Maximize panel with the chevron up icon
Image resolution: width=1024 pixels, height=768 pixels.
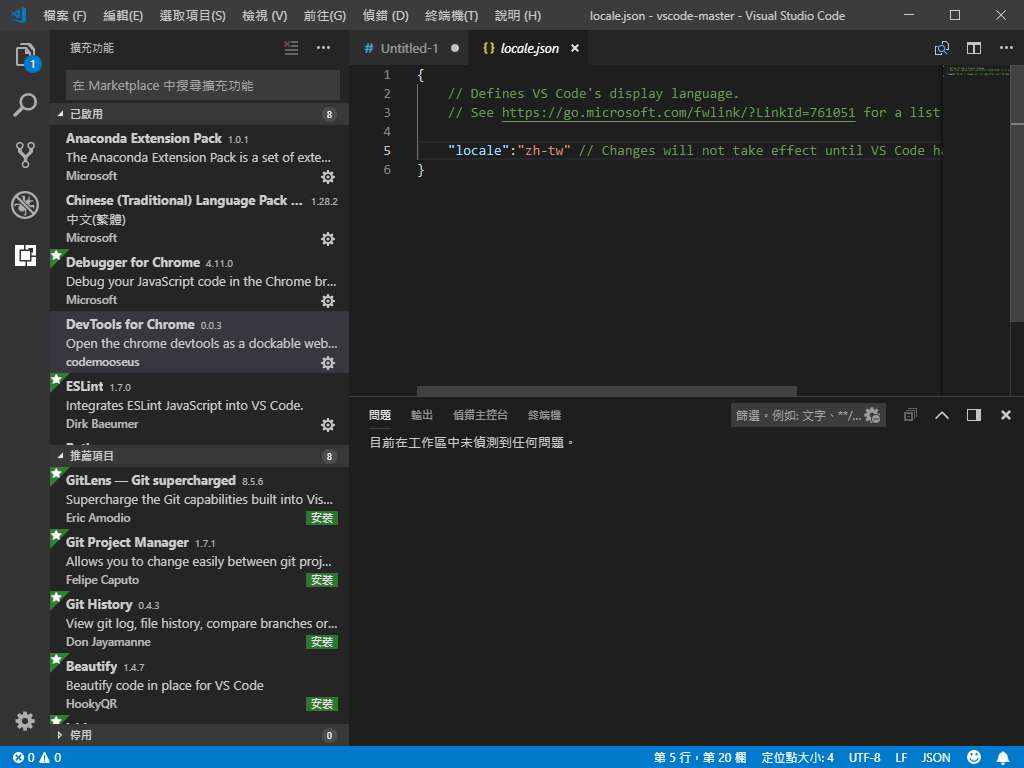(941, 415)
